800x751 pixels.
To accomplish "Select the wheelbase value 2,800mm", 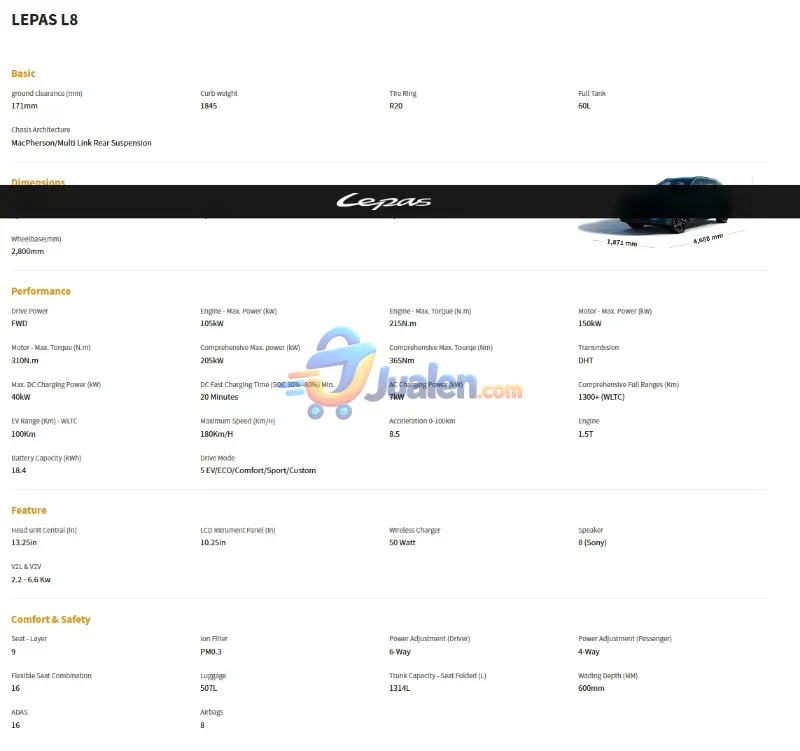I will click(x=28, y=252).
